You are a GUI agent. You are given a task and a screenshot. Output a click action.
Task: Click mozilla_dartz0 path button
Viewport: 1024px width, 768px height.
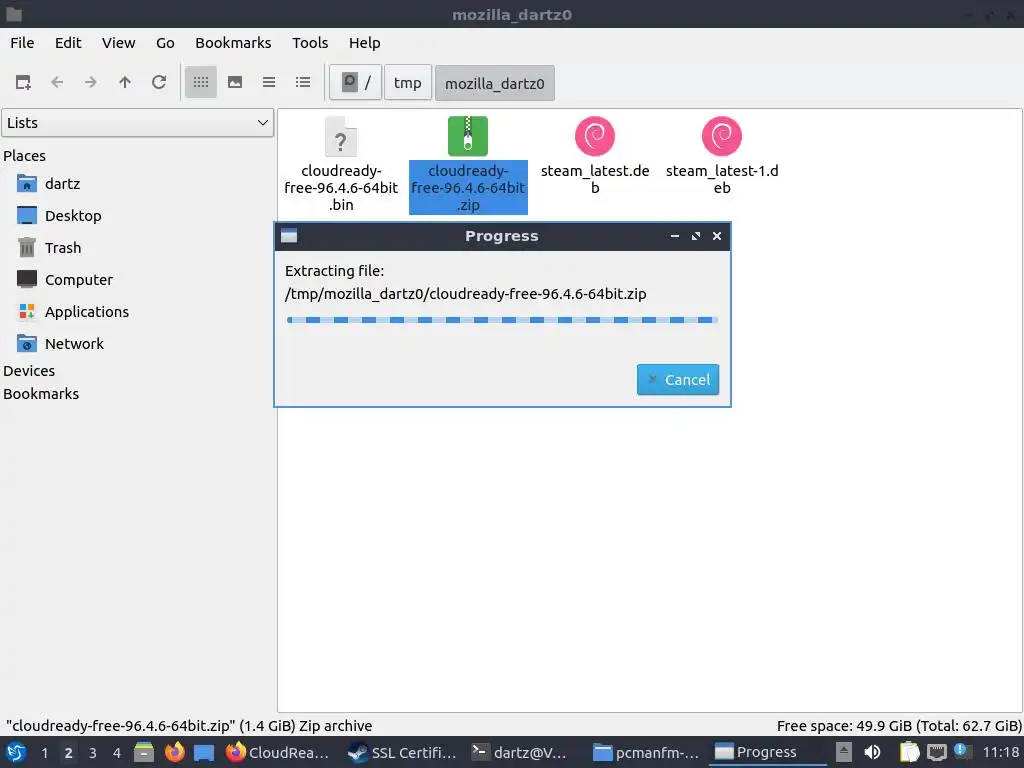click(494, 83)
